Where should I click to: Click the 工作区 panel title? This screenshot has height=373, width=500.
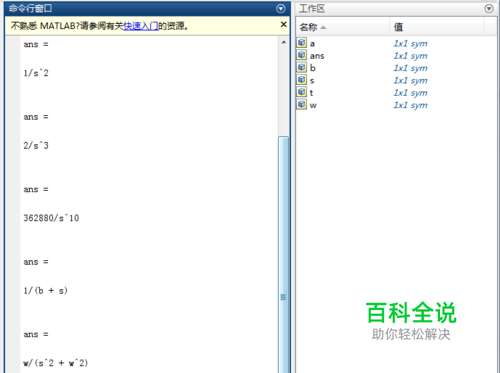(312, 8)
